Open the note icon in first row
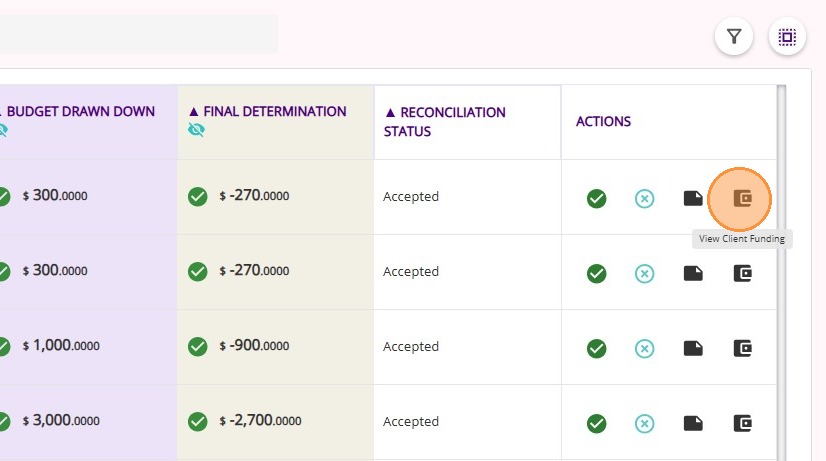826x461 pixels. click(x=693, y=198)
